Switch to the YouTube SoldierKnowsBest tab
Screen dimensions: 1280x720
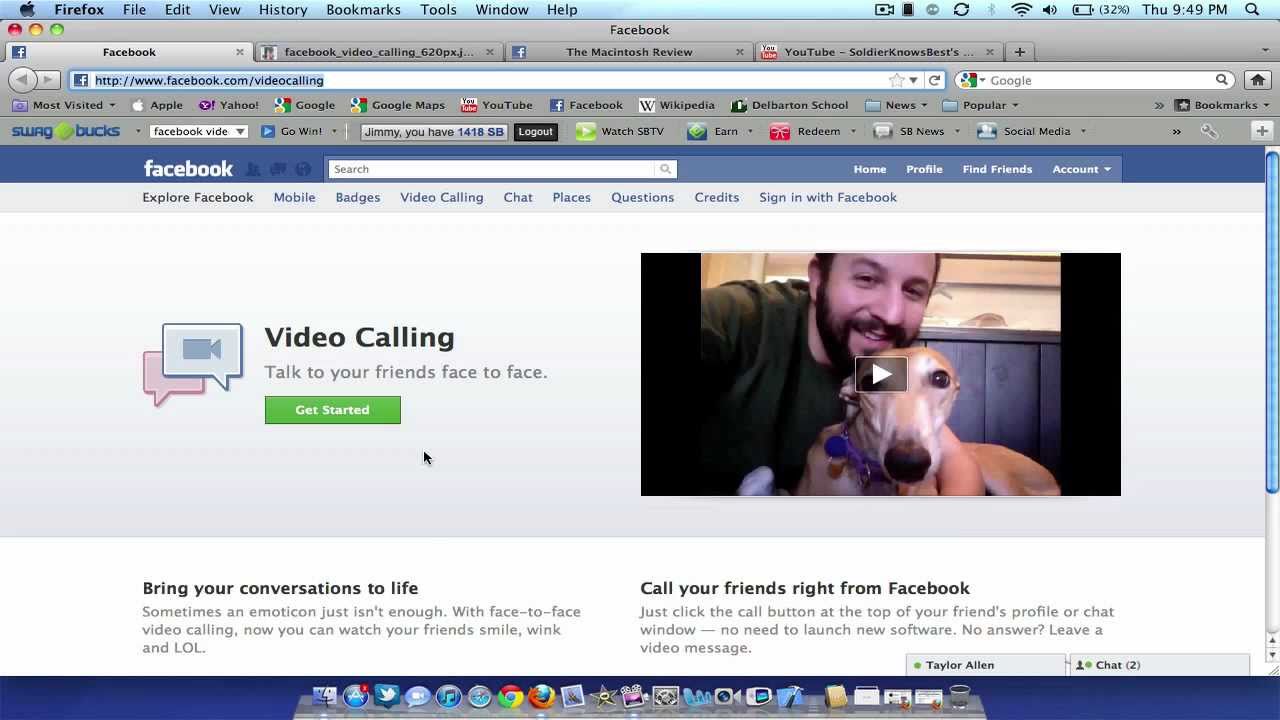[878, 52]
